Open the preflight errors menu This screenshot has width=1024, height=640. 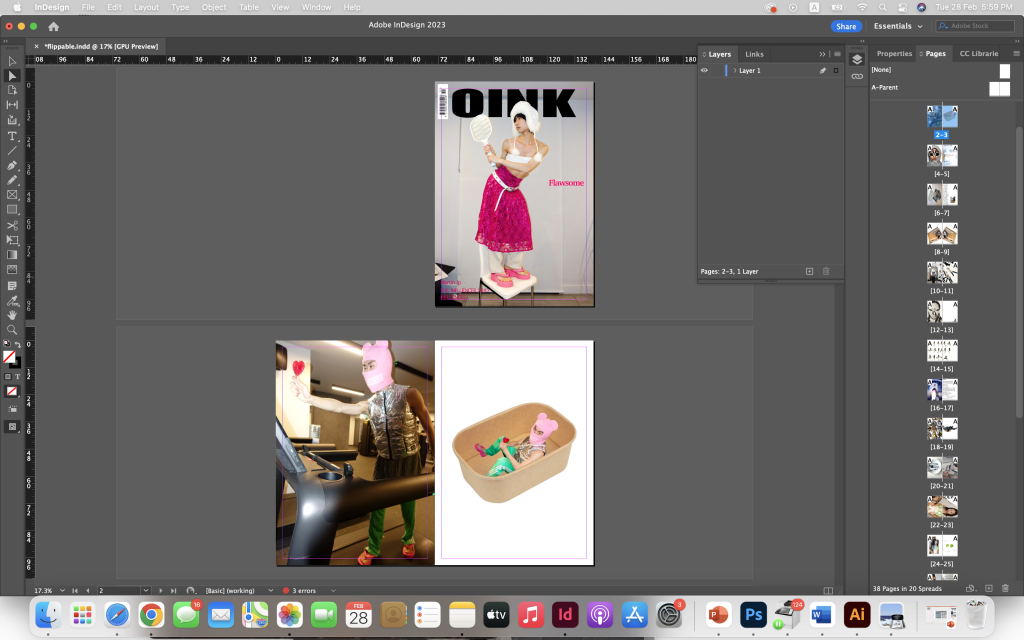point(333,590)
